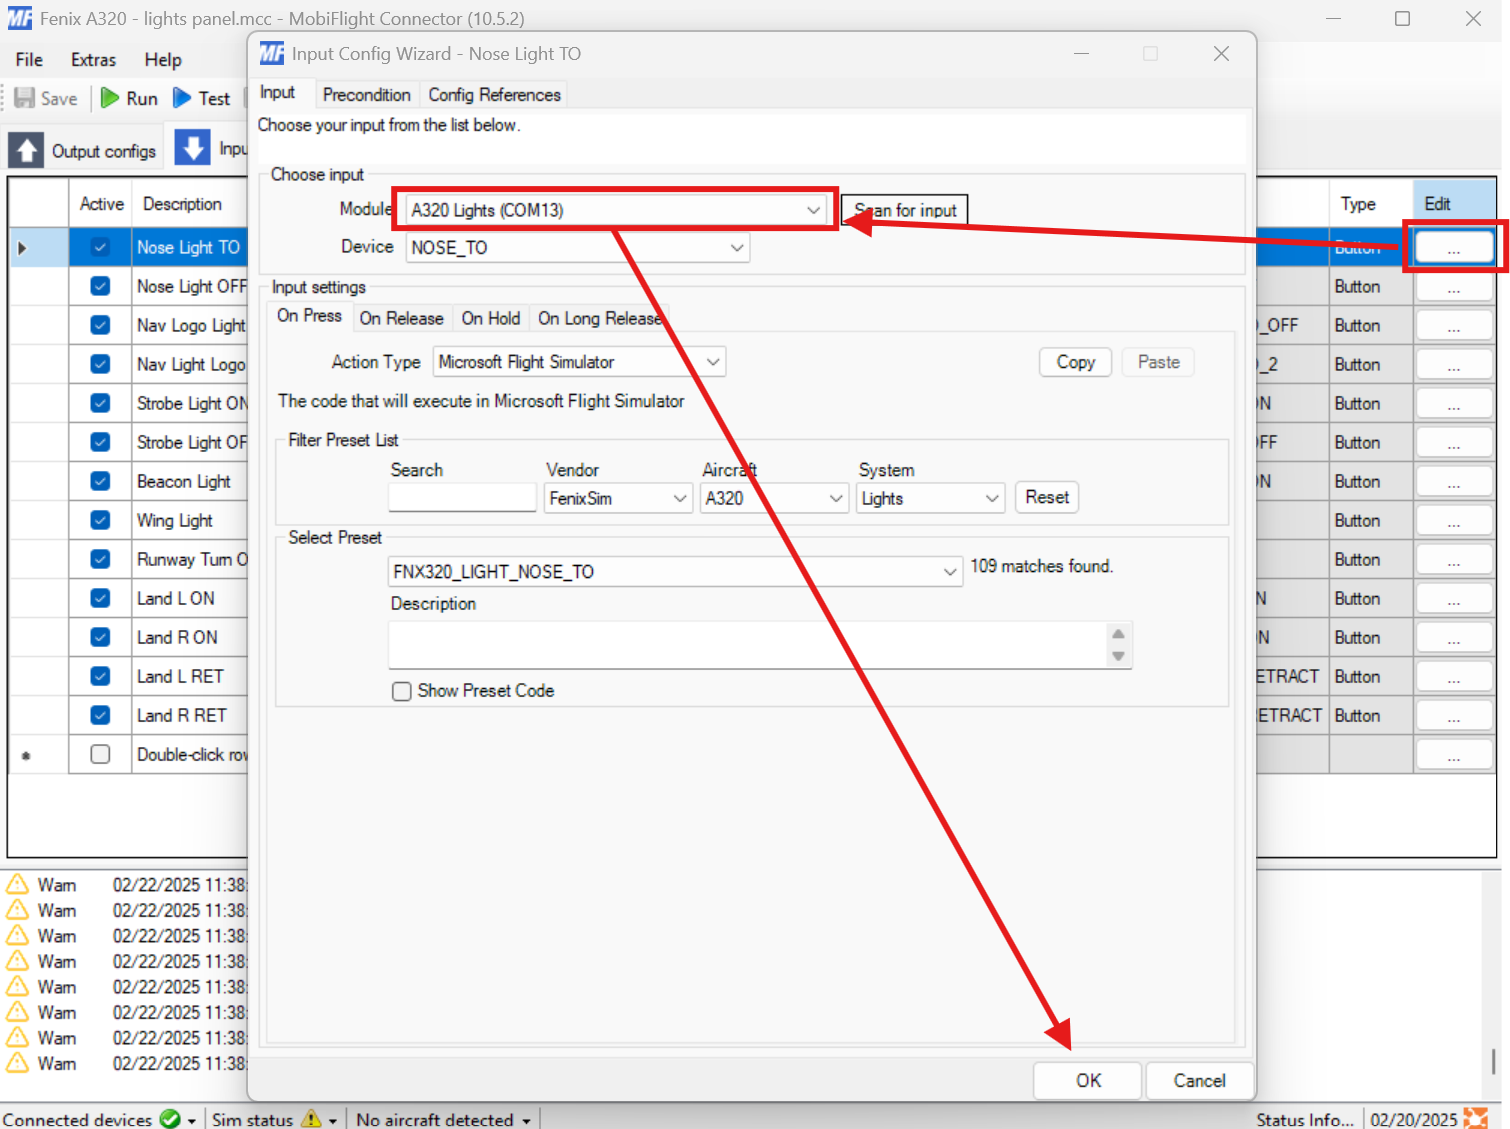Click Status Info link in status bar

click(x=1304, y=1119)
